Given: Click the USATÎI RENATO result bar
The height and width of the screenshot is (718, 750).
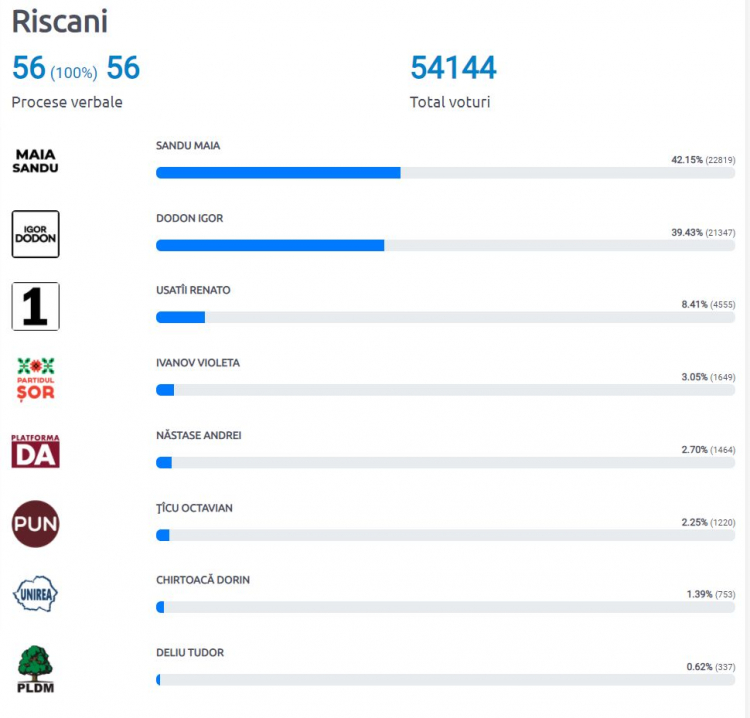Looking at the screenshot, I should click(445, 317).
